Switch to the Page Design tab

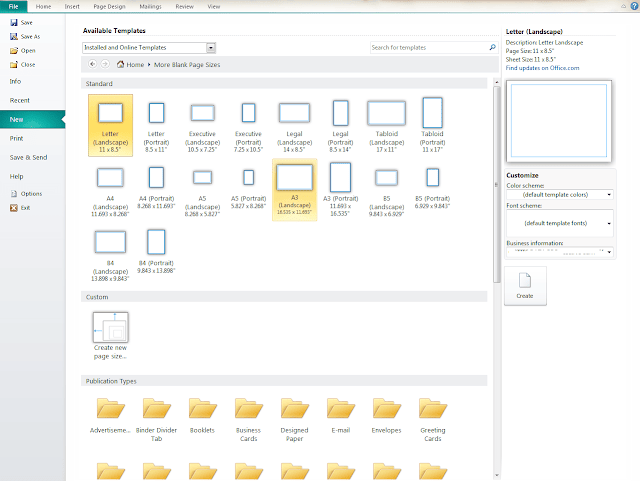109,7
